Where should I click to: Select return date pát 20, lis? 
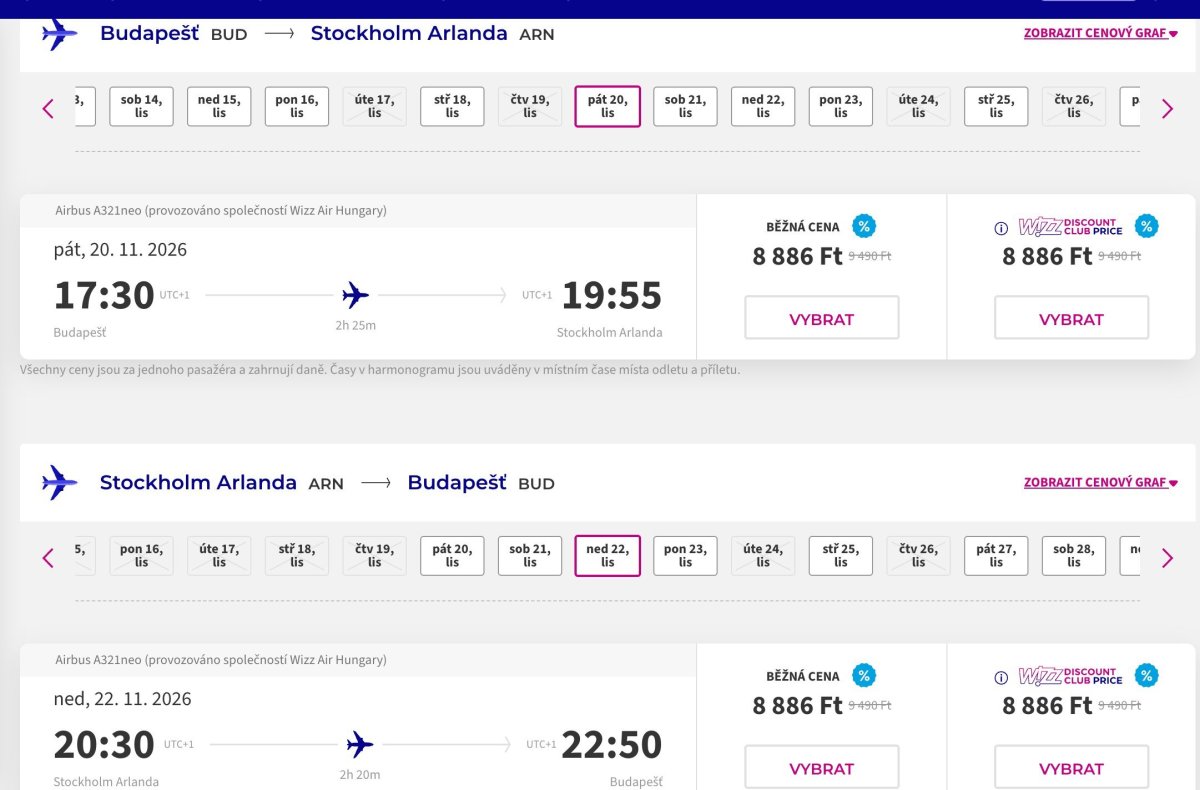(452, 555)
